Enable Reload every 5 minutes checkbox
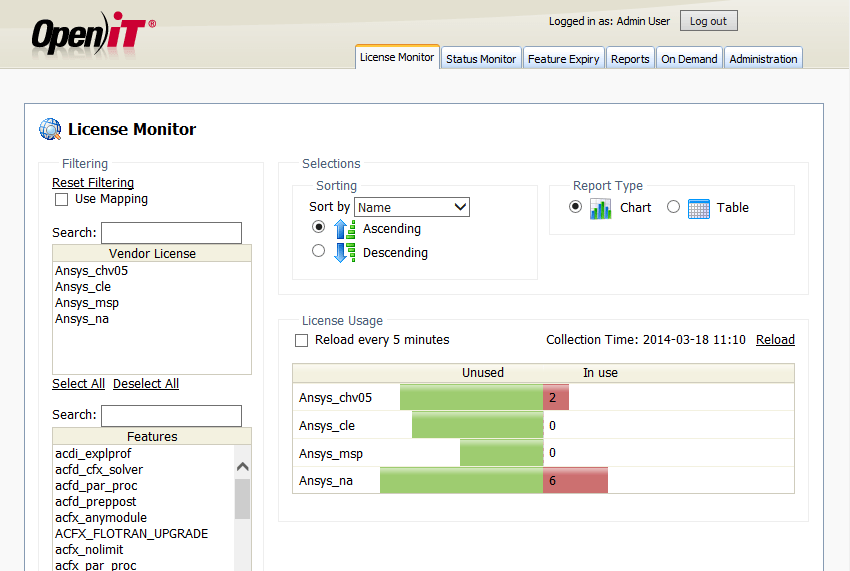Viewport: 850px width, 571px height. (x=301, y=340)
